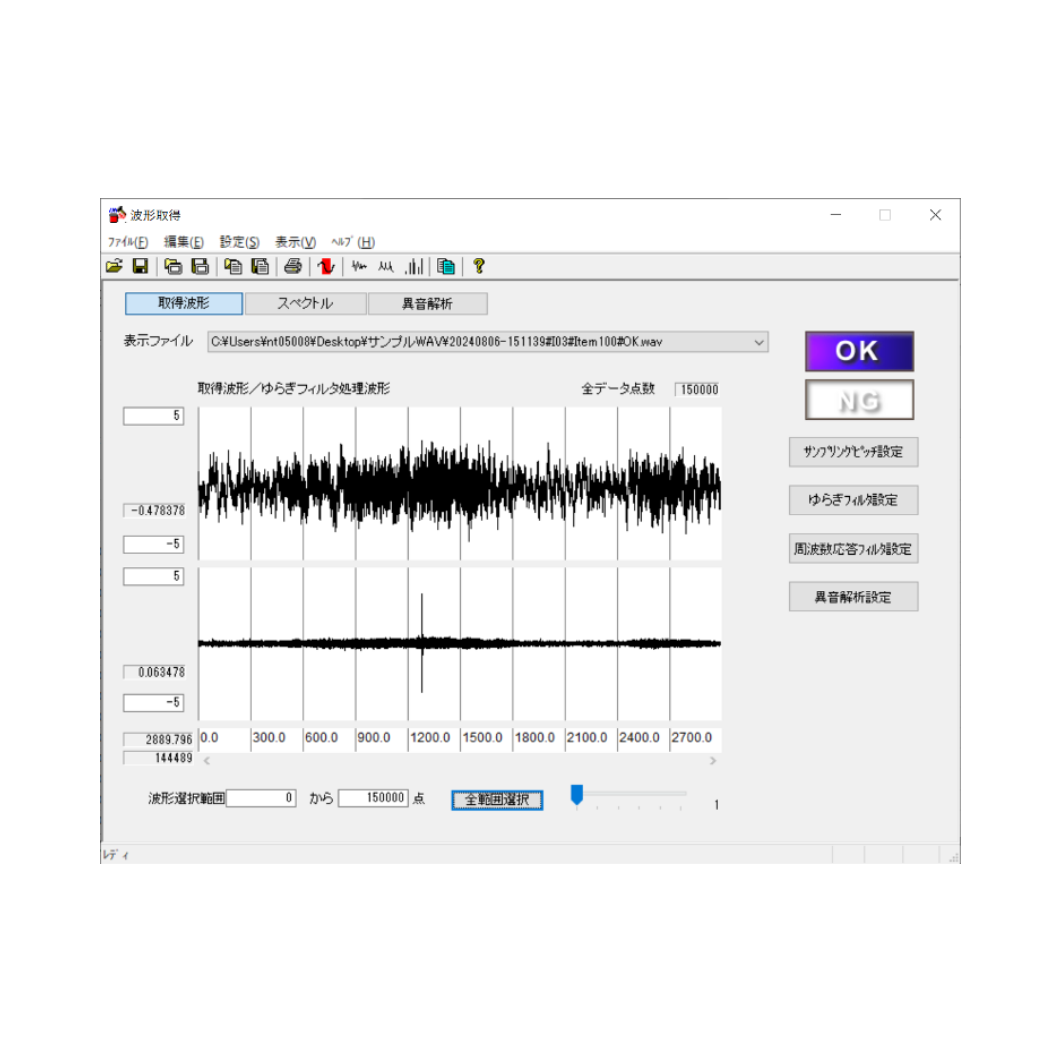The image size is (1060, 1060).
Task: Click the spectrum peaks toolbar icon
Action: (x=386, y=266)
